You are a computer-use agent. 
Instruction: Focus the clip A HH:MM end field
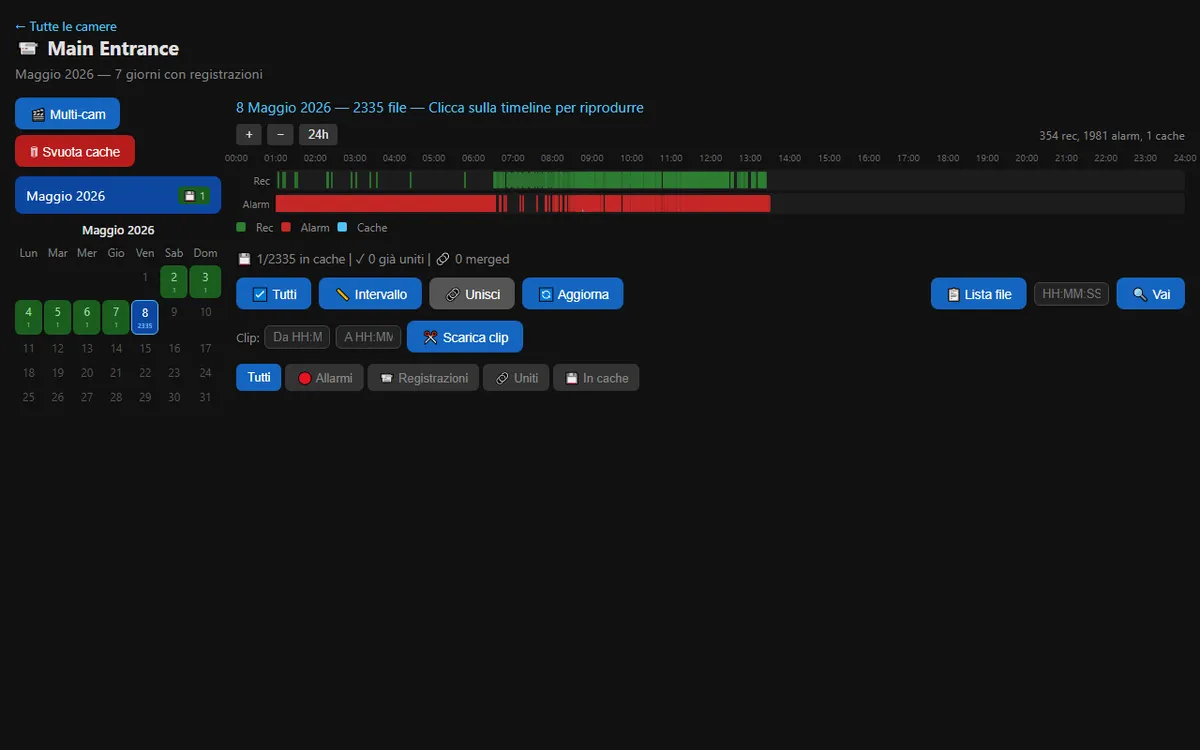coord(368,337)
